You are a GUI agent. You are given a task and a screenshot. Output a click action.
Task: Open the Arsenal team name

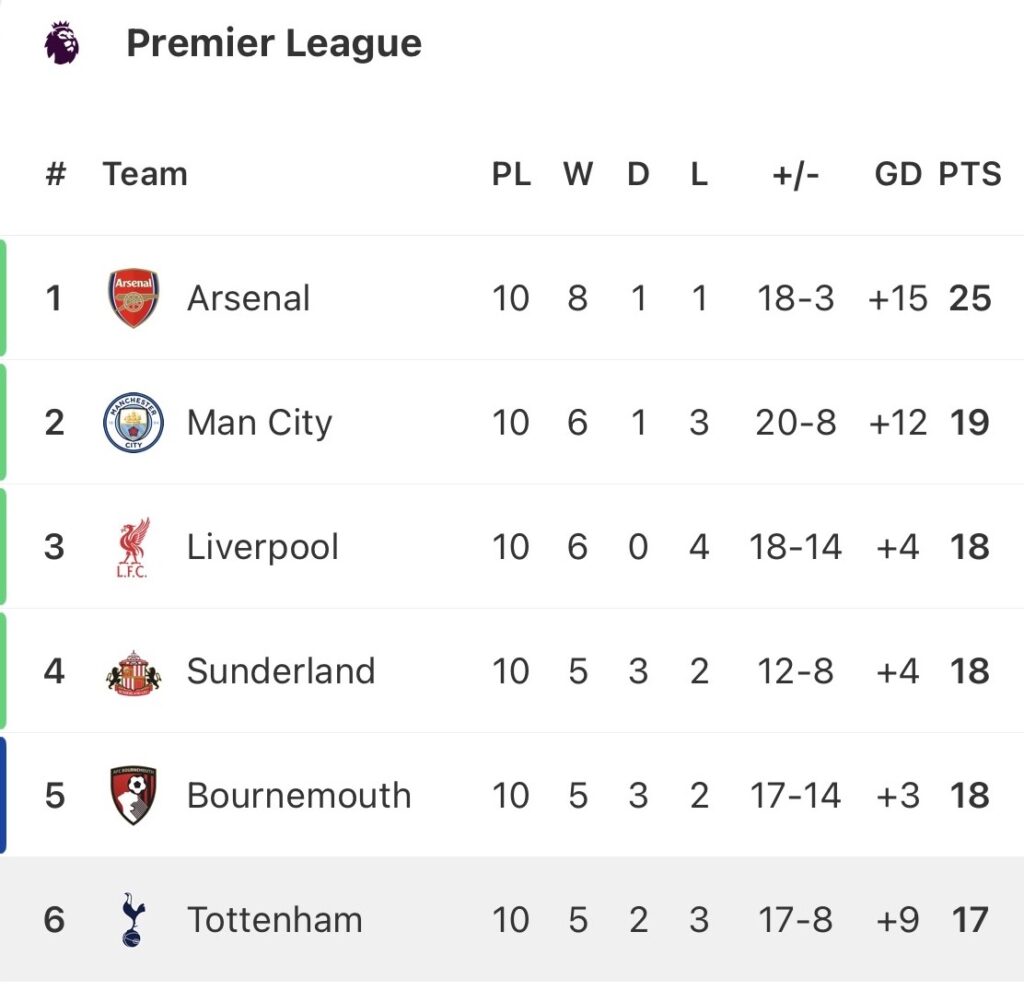pyautogui.click(x=248, y=298)
